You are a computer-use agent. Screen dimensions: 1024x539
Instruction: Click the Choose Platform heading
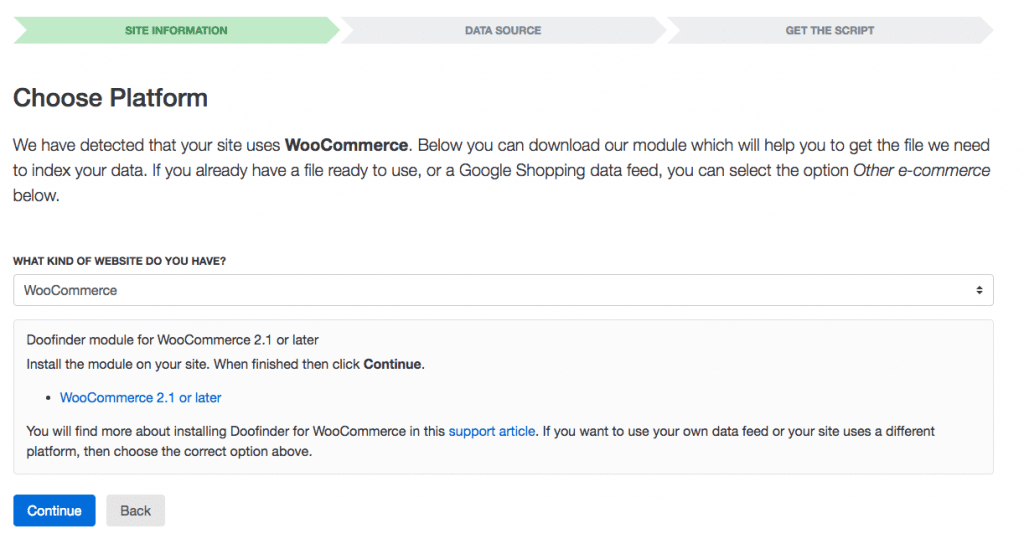pyautogui.click(x=110, y=98)
